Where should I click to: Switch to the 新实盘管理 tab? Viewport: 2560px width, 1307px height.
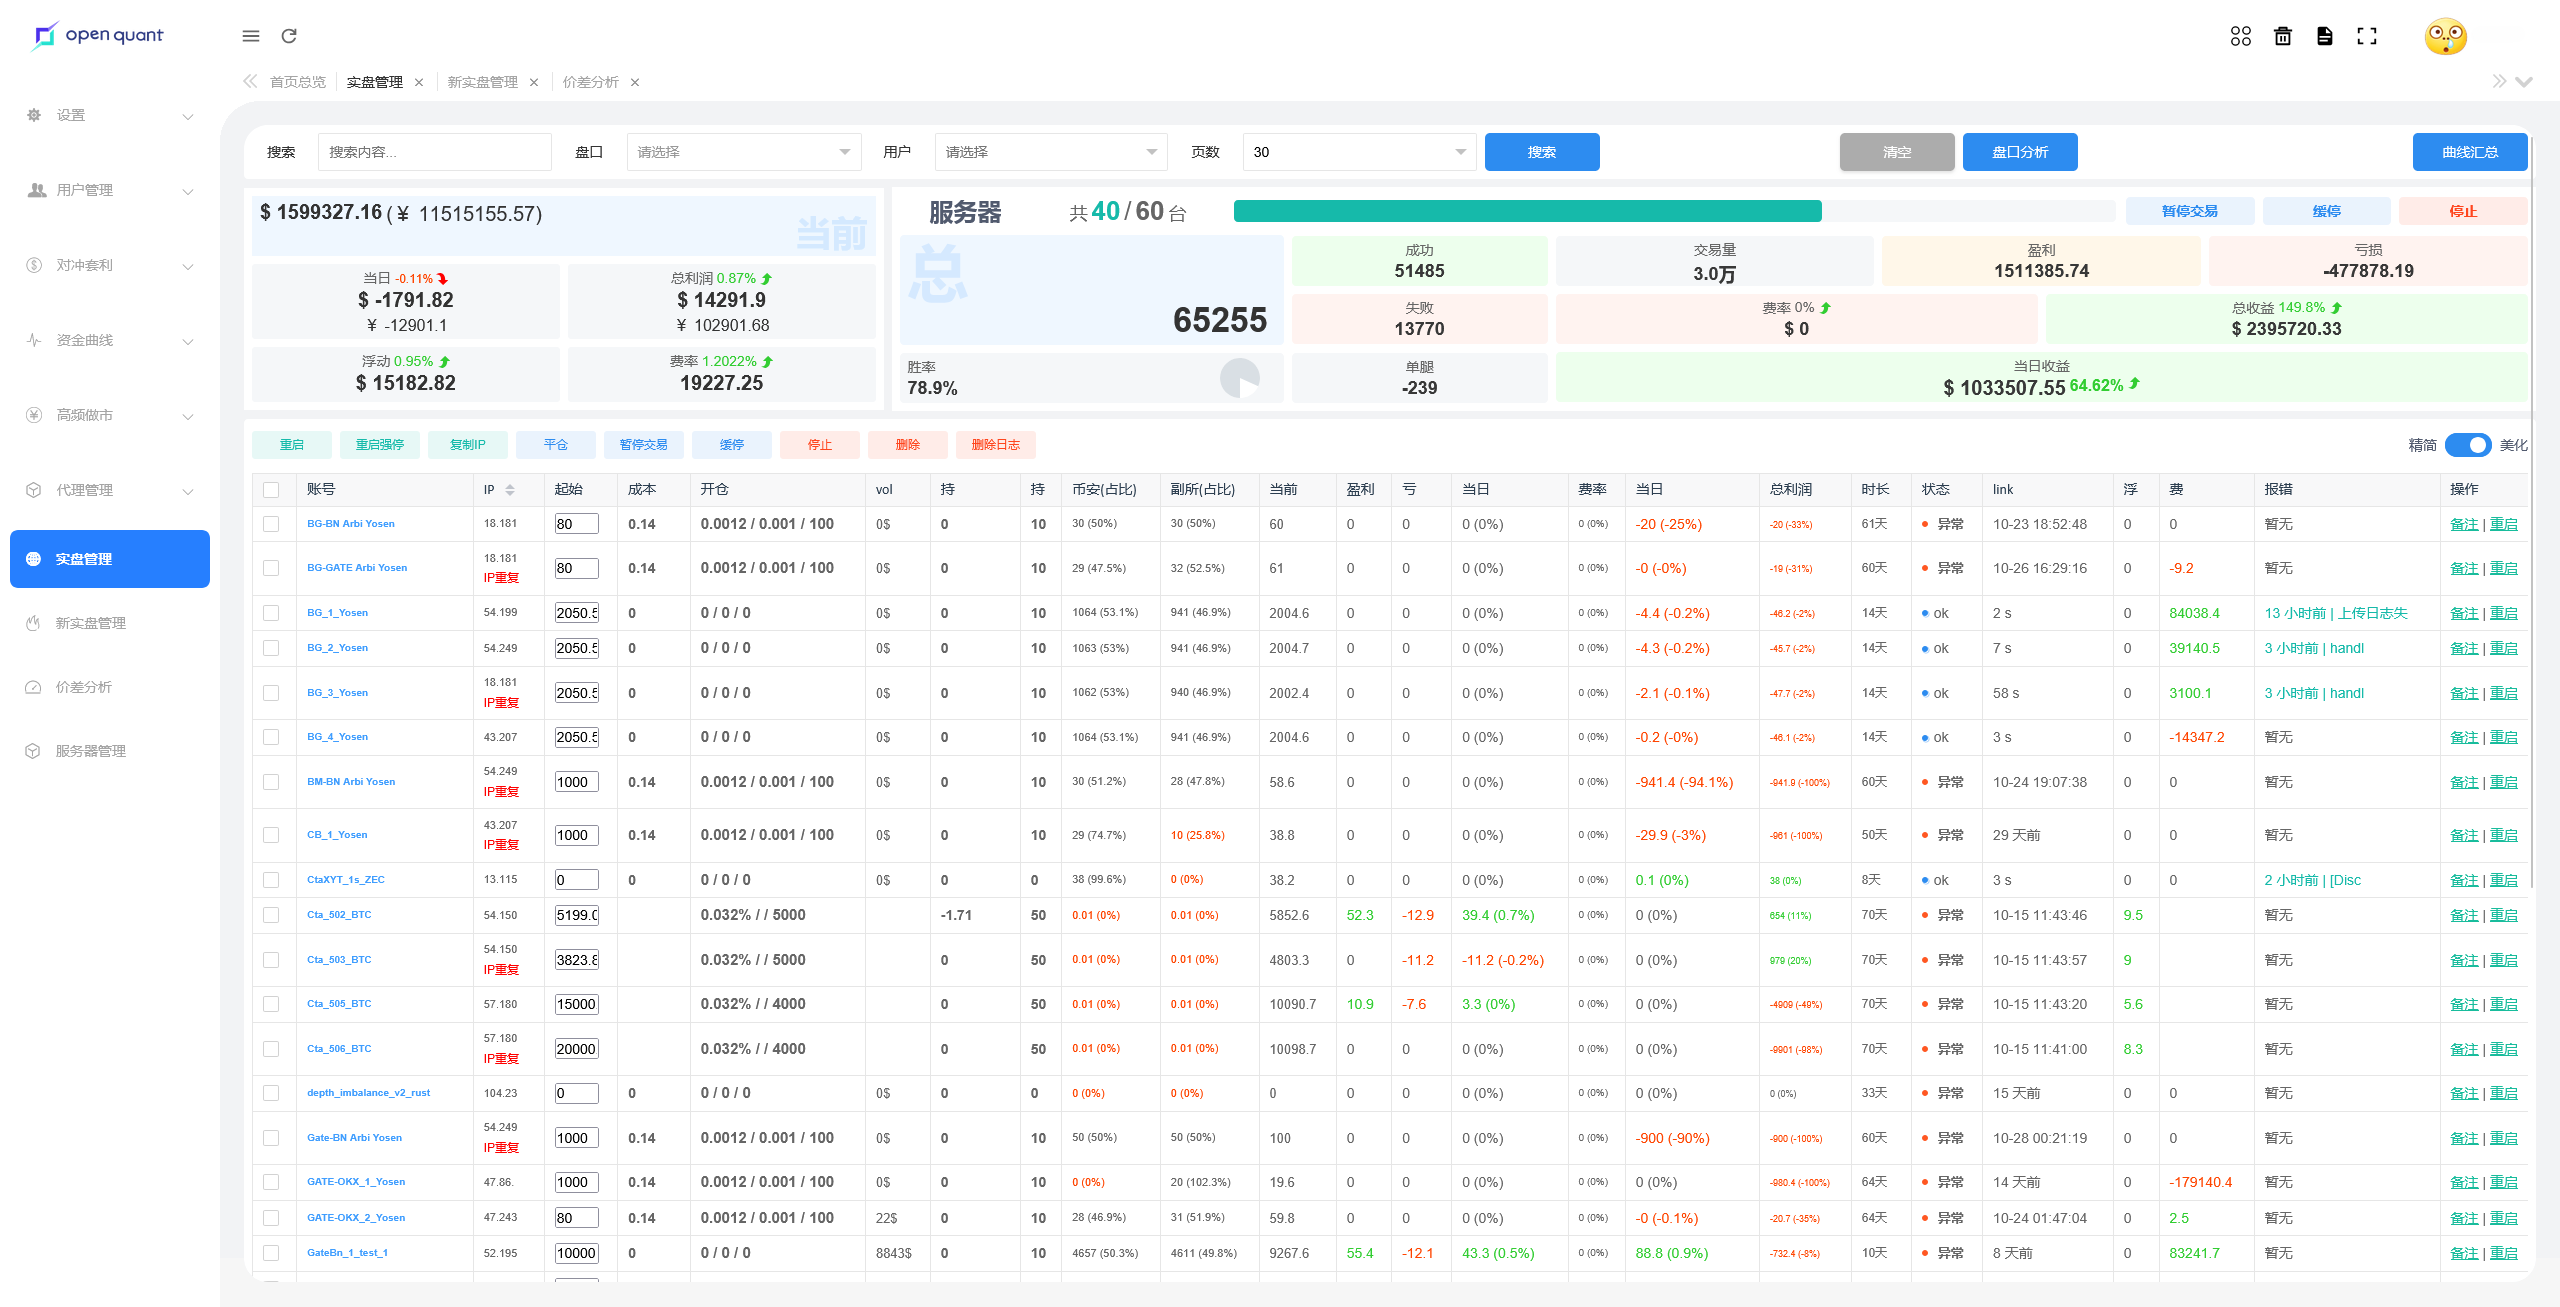click(x=482, y=82)
